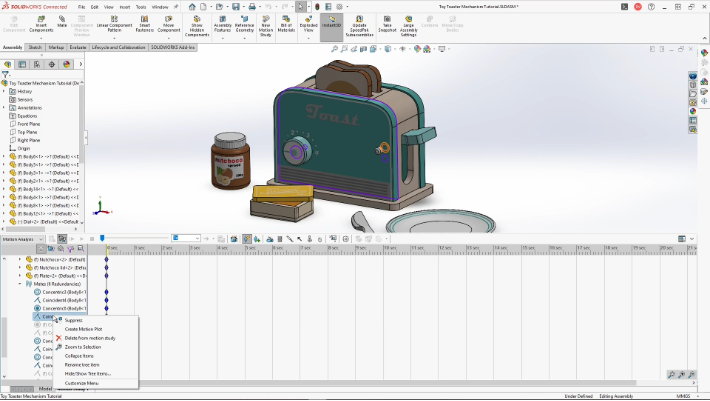Choose Rename tree item in context menu
Image resolution: width=710 pixels, height=401 pixels.
[x=82, y=365]
